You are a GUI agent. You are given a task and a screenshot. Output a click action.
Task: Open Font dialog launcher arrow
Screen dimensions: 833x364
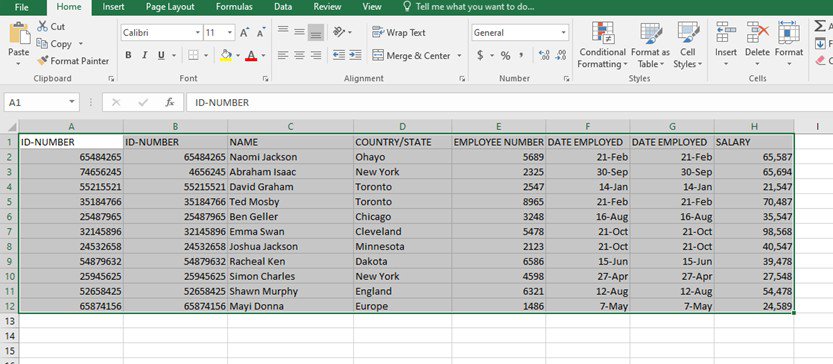[265, 79]
